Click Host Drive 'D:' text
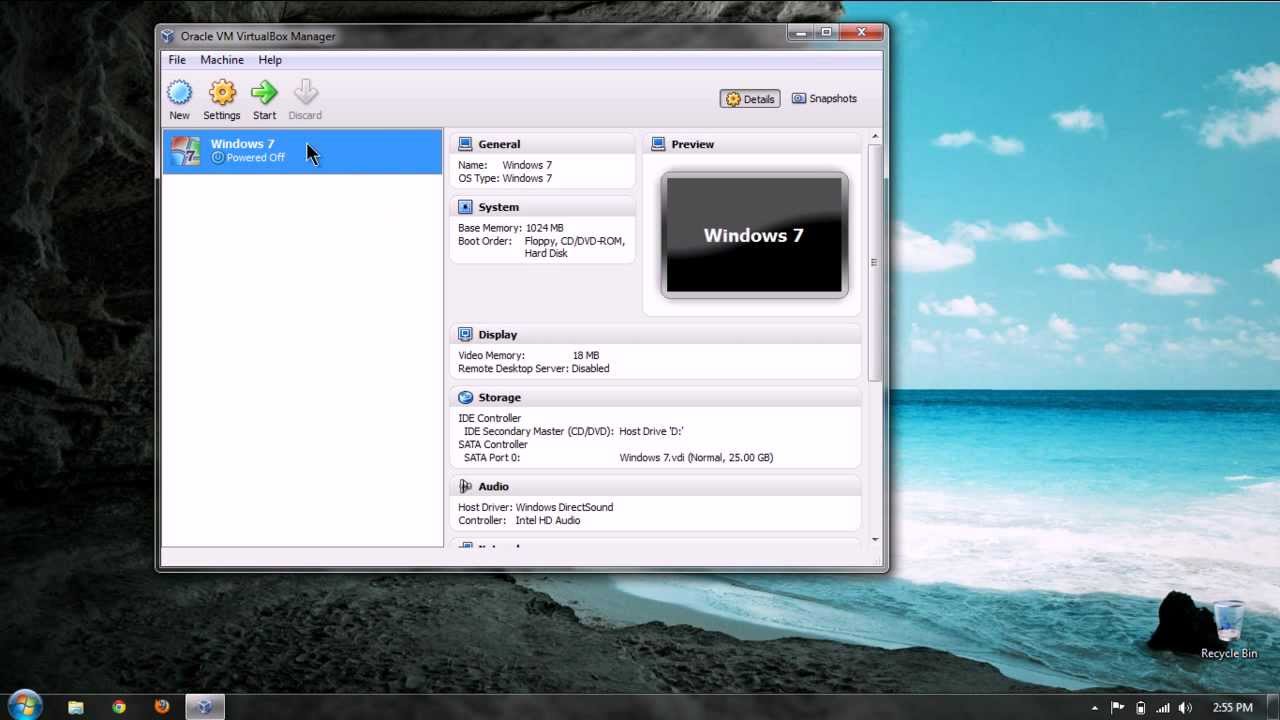Viewport: 1280px width, 720px height. [x=651, y=431]
